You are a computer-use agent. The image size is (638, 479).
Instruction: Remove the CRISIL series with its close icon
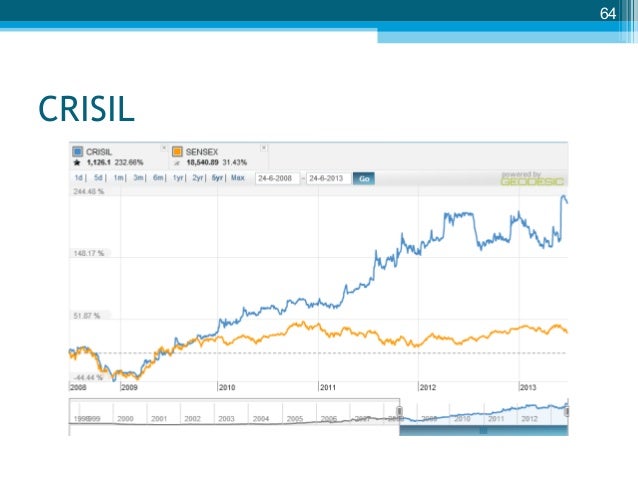pyautogui.click(x=164, y=148)
